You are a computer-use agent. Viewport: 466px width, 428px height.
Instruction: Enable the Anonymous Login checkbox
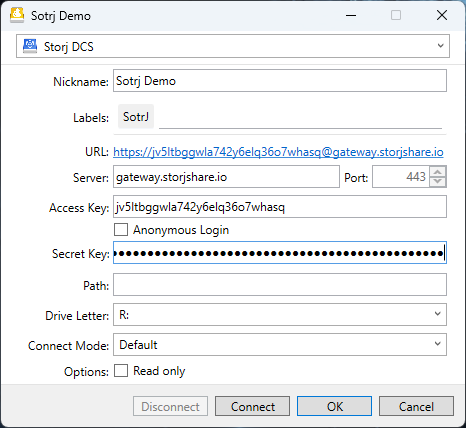coord(121,230)
